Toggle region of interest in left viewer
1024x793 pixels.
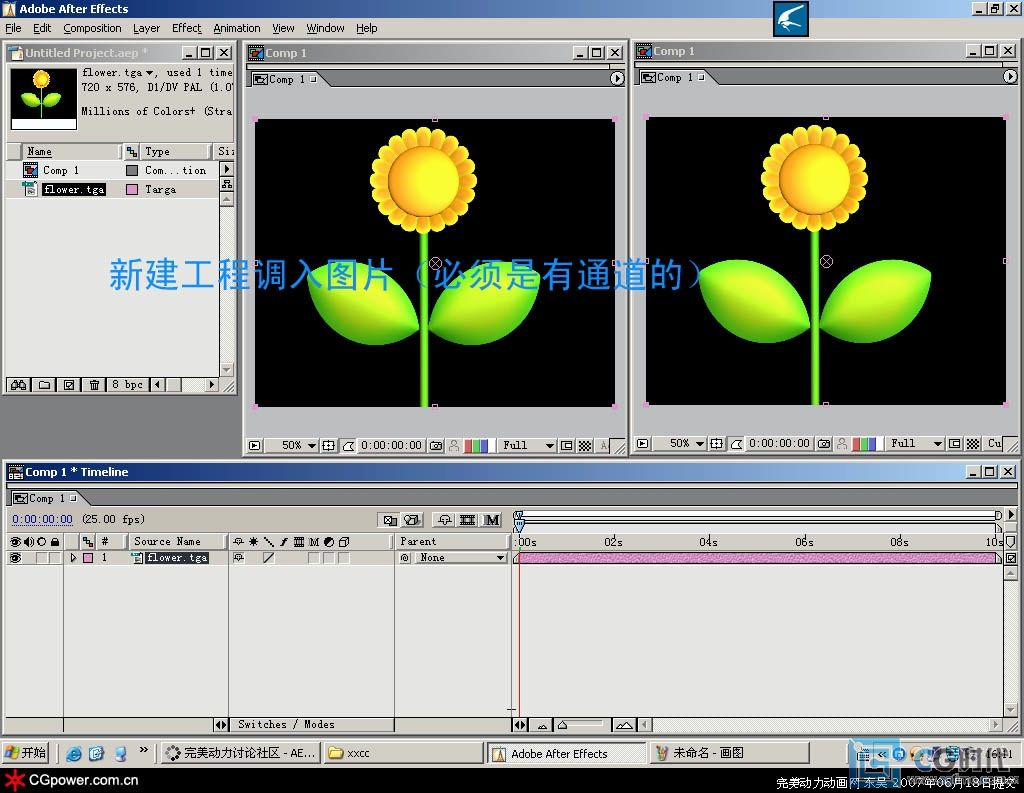[567, 446]
